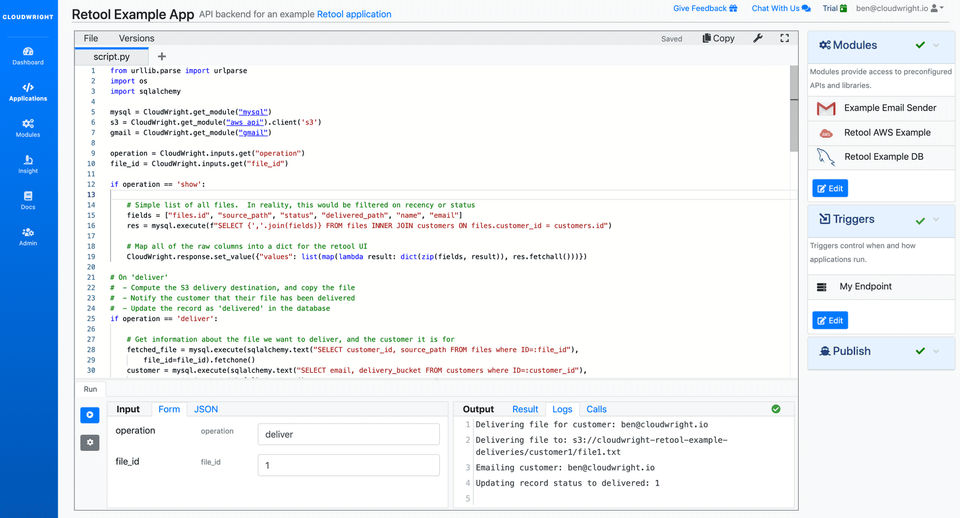
Task: Click the gray run settings gear button
Action: [x=90, y=442]
